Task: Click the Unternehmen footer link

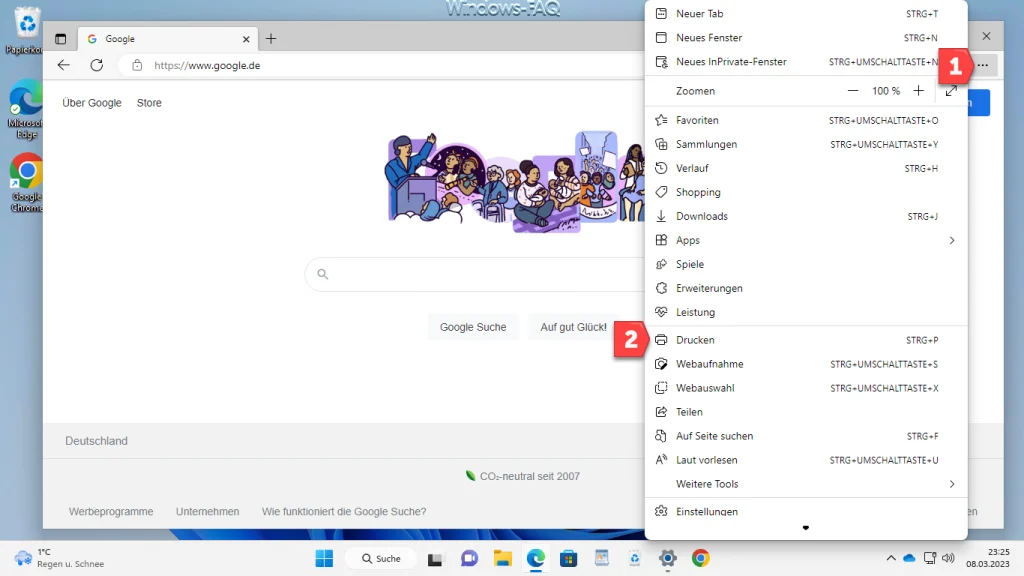Action: pos(208,511)
